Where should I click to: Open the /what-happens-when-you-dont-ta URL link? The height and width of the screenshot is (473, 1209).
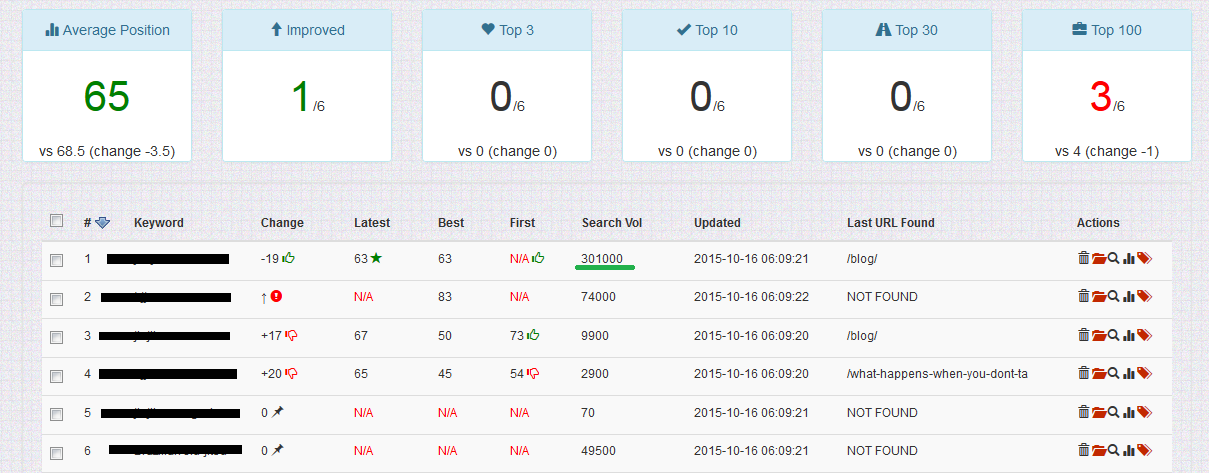[937, 374]
